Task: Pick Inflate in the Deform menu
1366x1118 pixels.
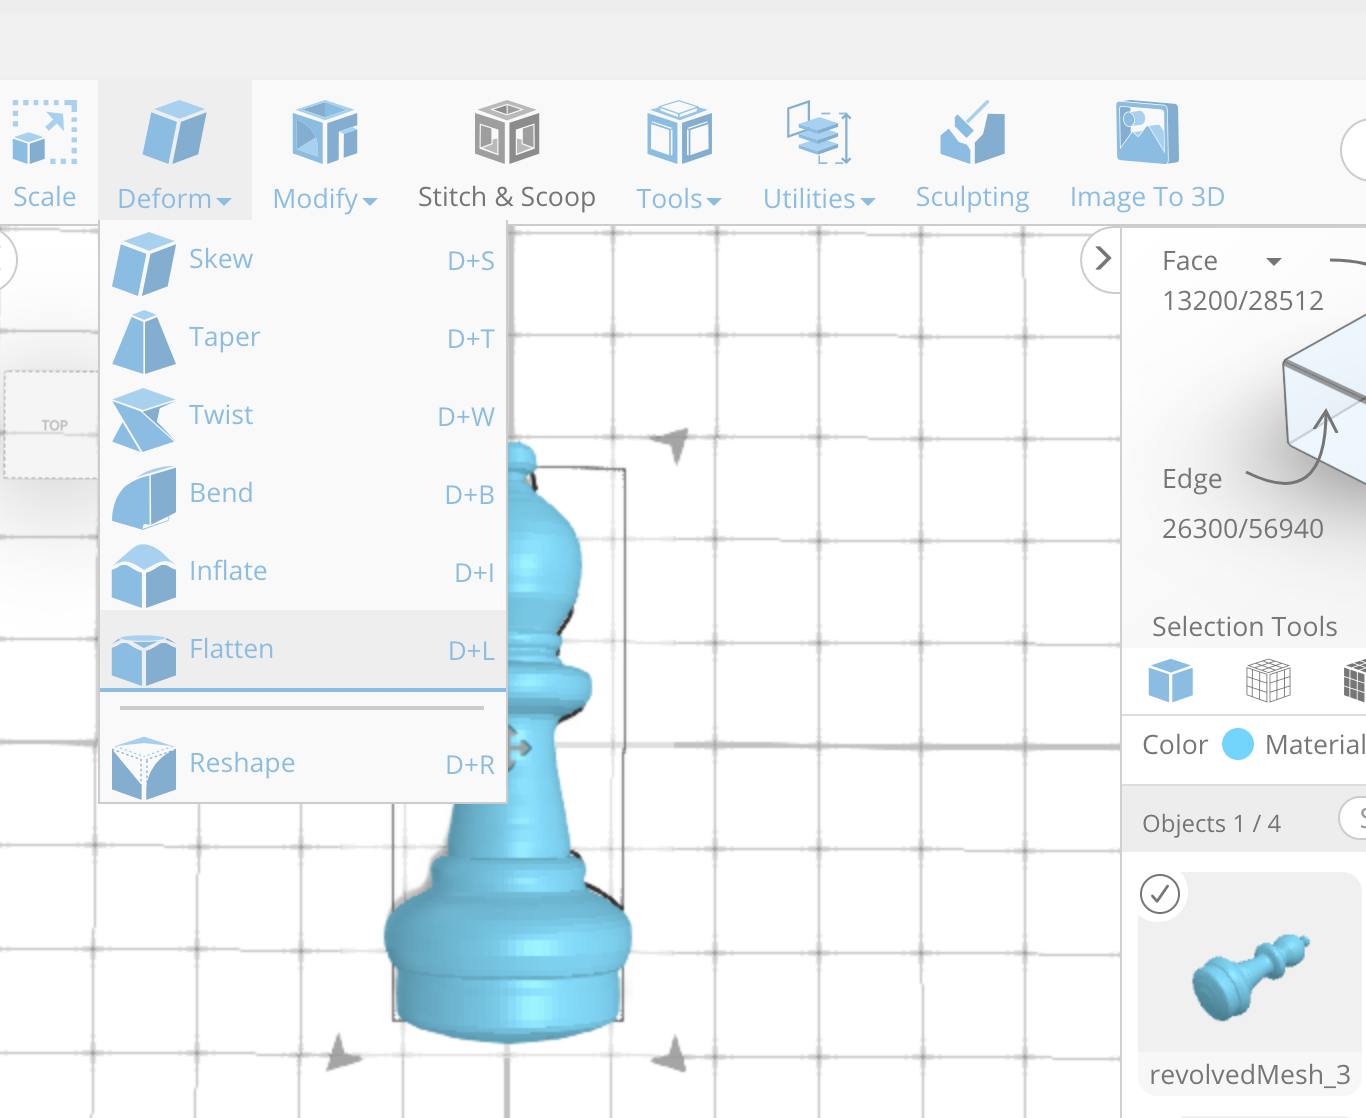Action: click(304, 572)
